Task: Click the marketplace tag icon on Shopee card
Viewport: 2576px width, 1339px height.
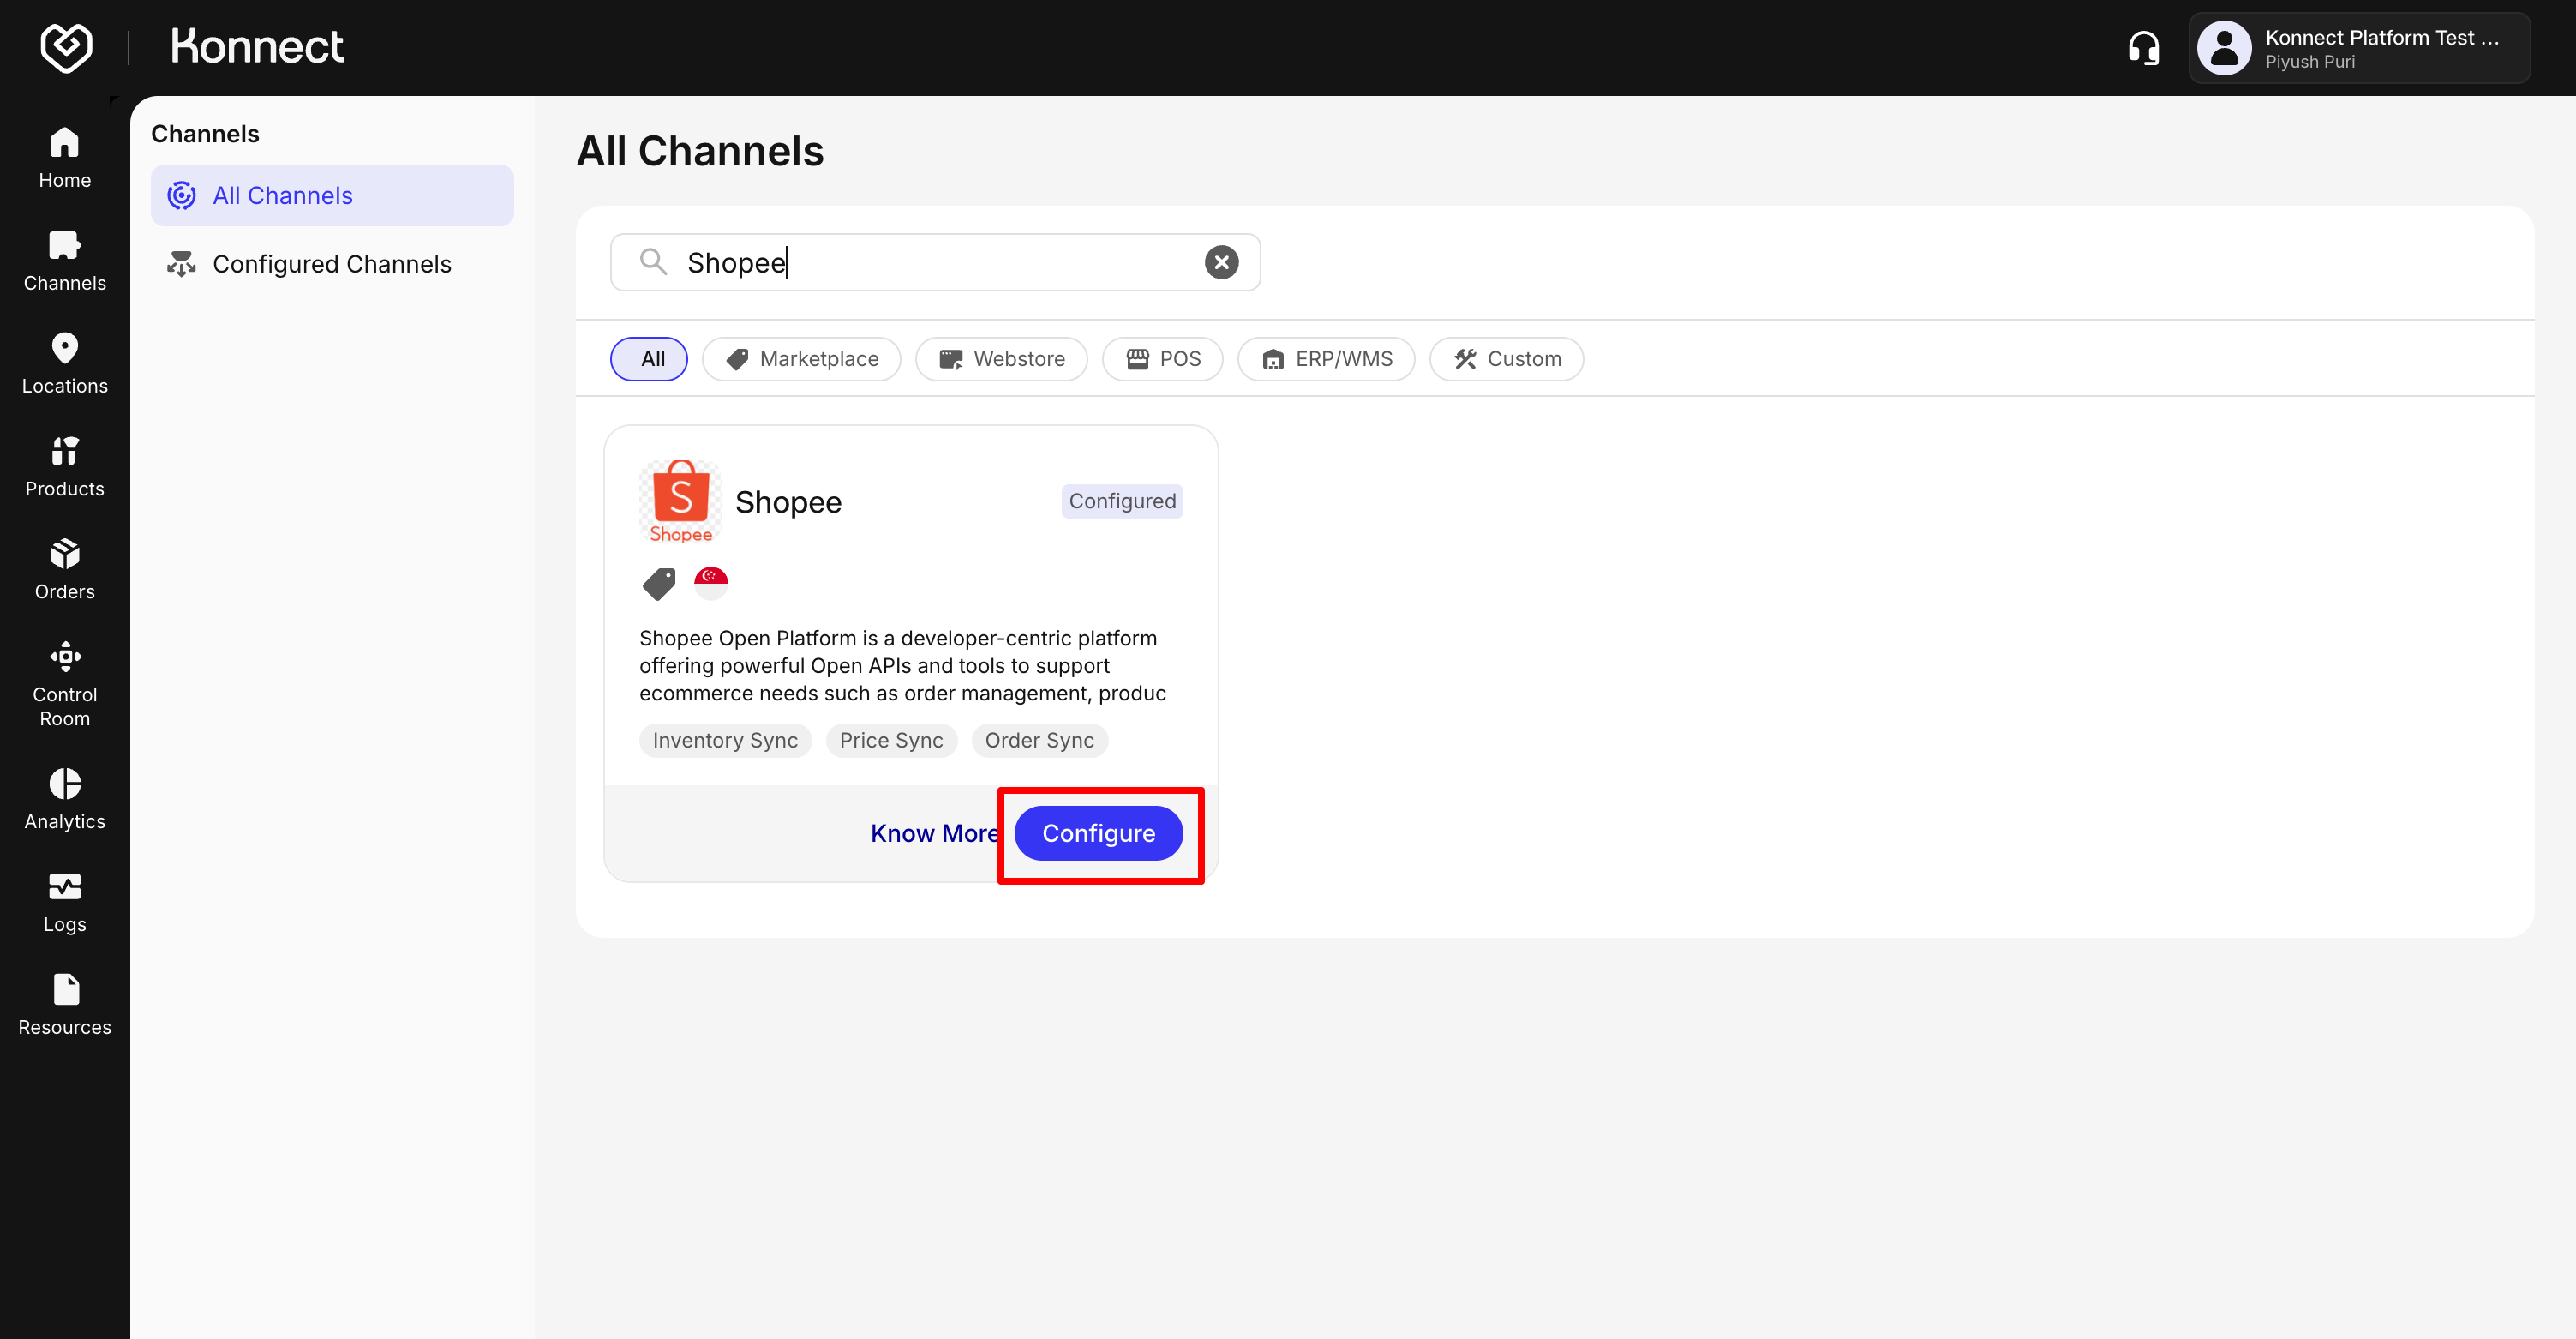Action: 659,583
